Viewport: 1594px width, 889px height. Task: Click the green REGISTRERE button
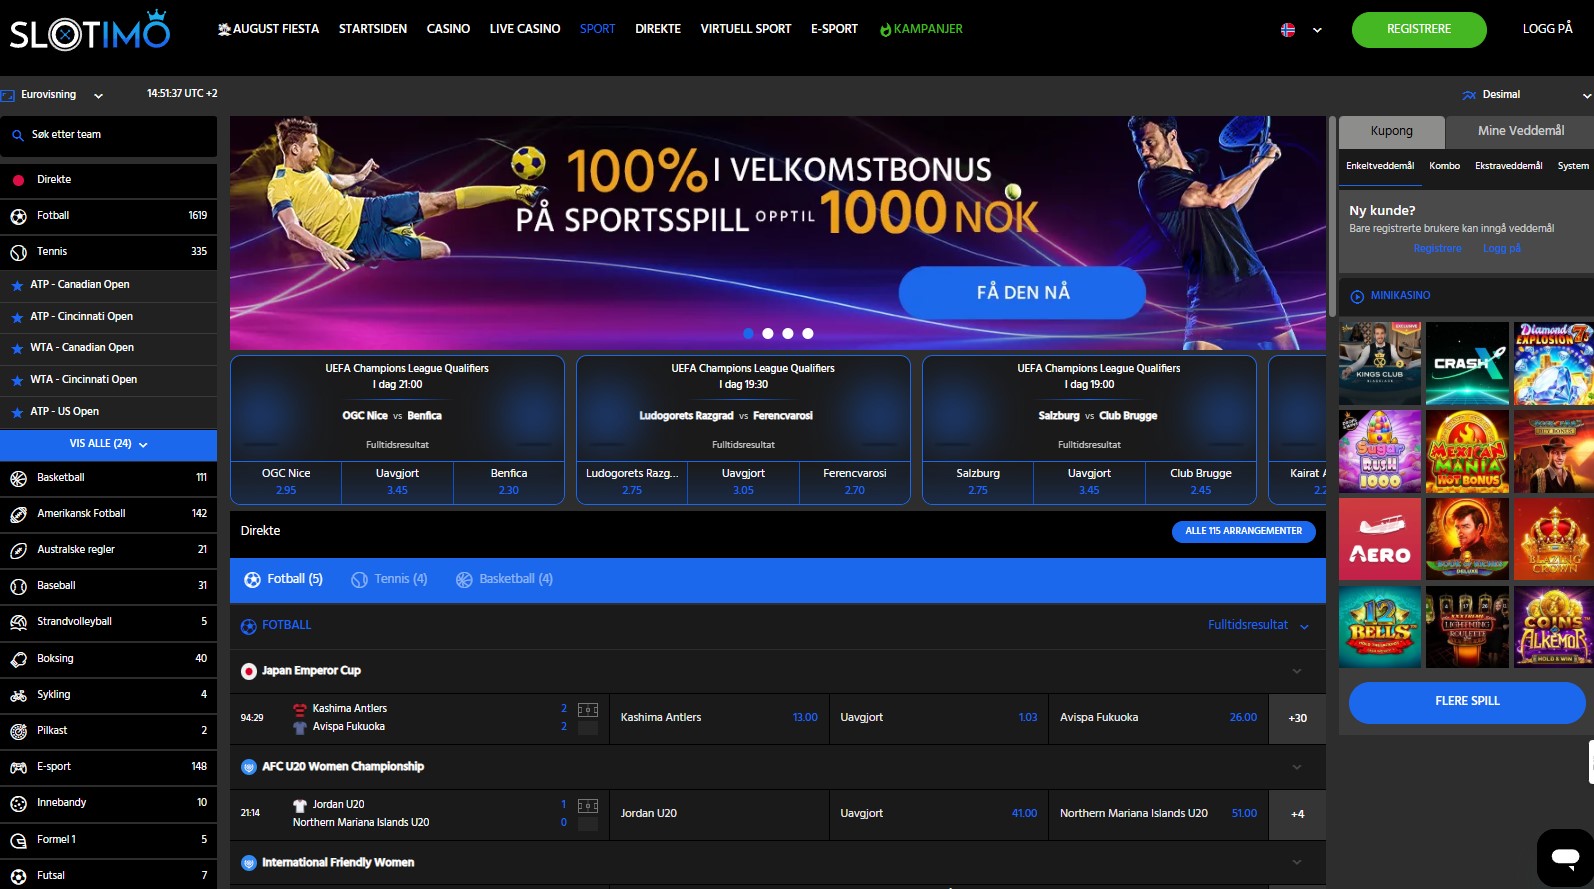(x=1419, y=29)
